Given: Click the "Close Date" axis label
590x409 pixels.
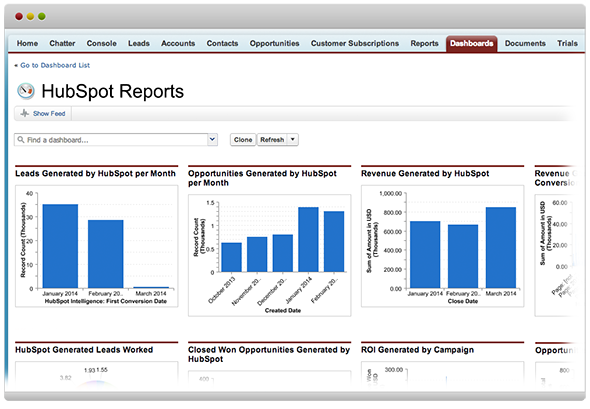Looking at the screenshot, I should 462,301.
